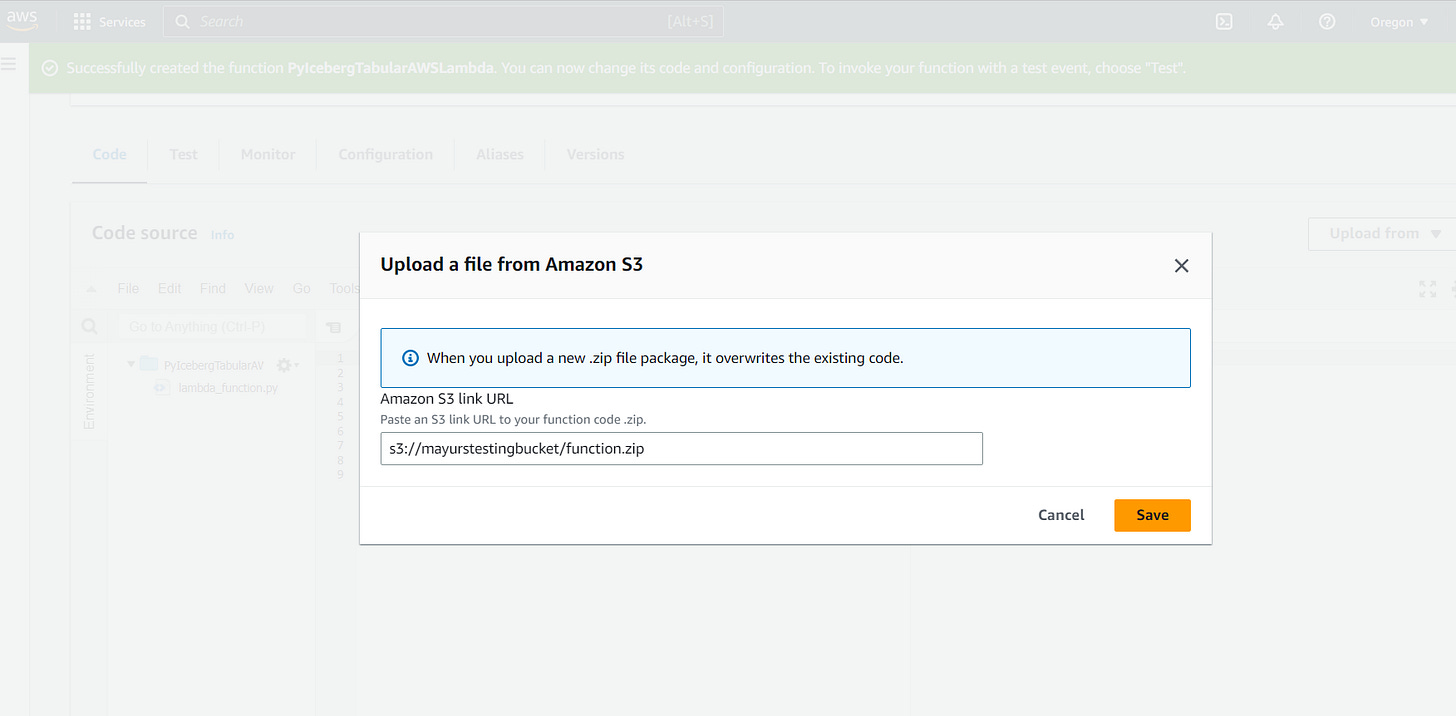Toggle the Environment side panel

89,391
